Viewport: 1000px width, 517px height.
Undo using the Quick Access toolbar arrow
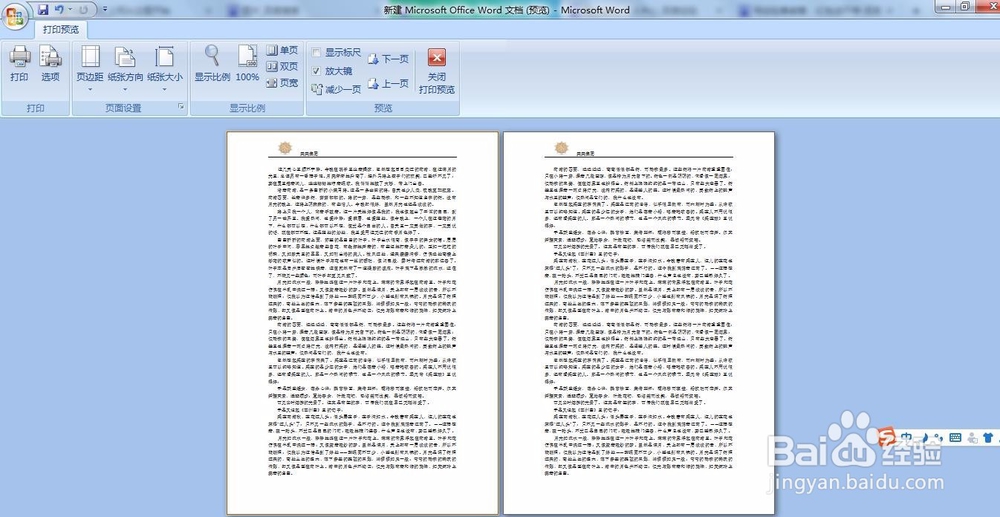[59, 10]
